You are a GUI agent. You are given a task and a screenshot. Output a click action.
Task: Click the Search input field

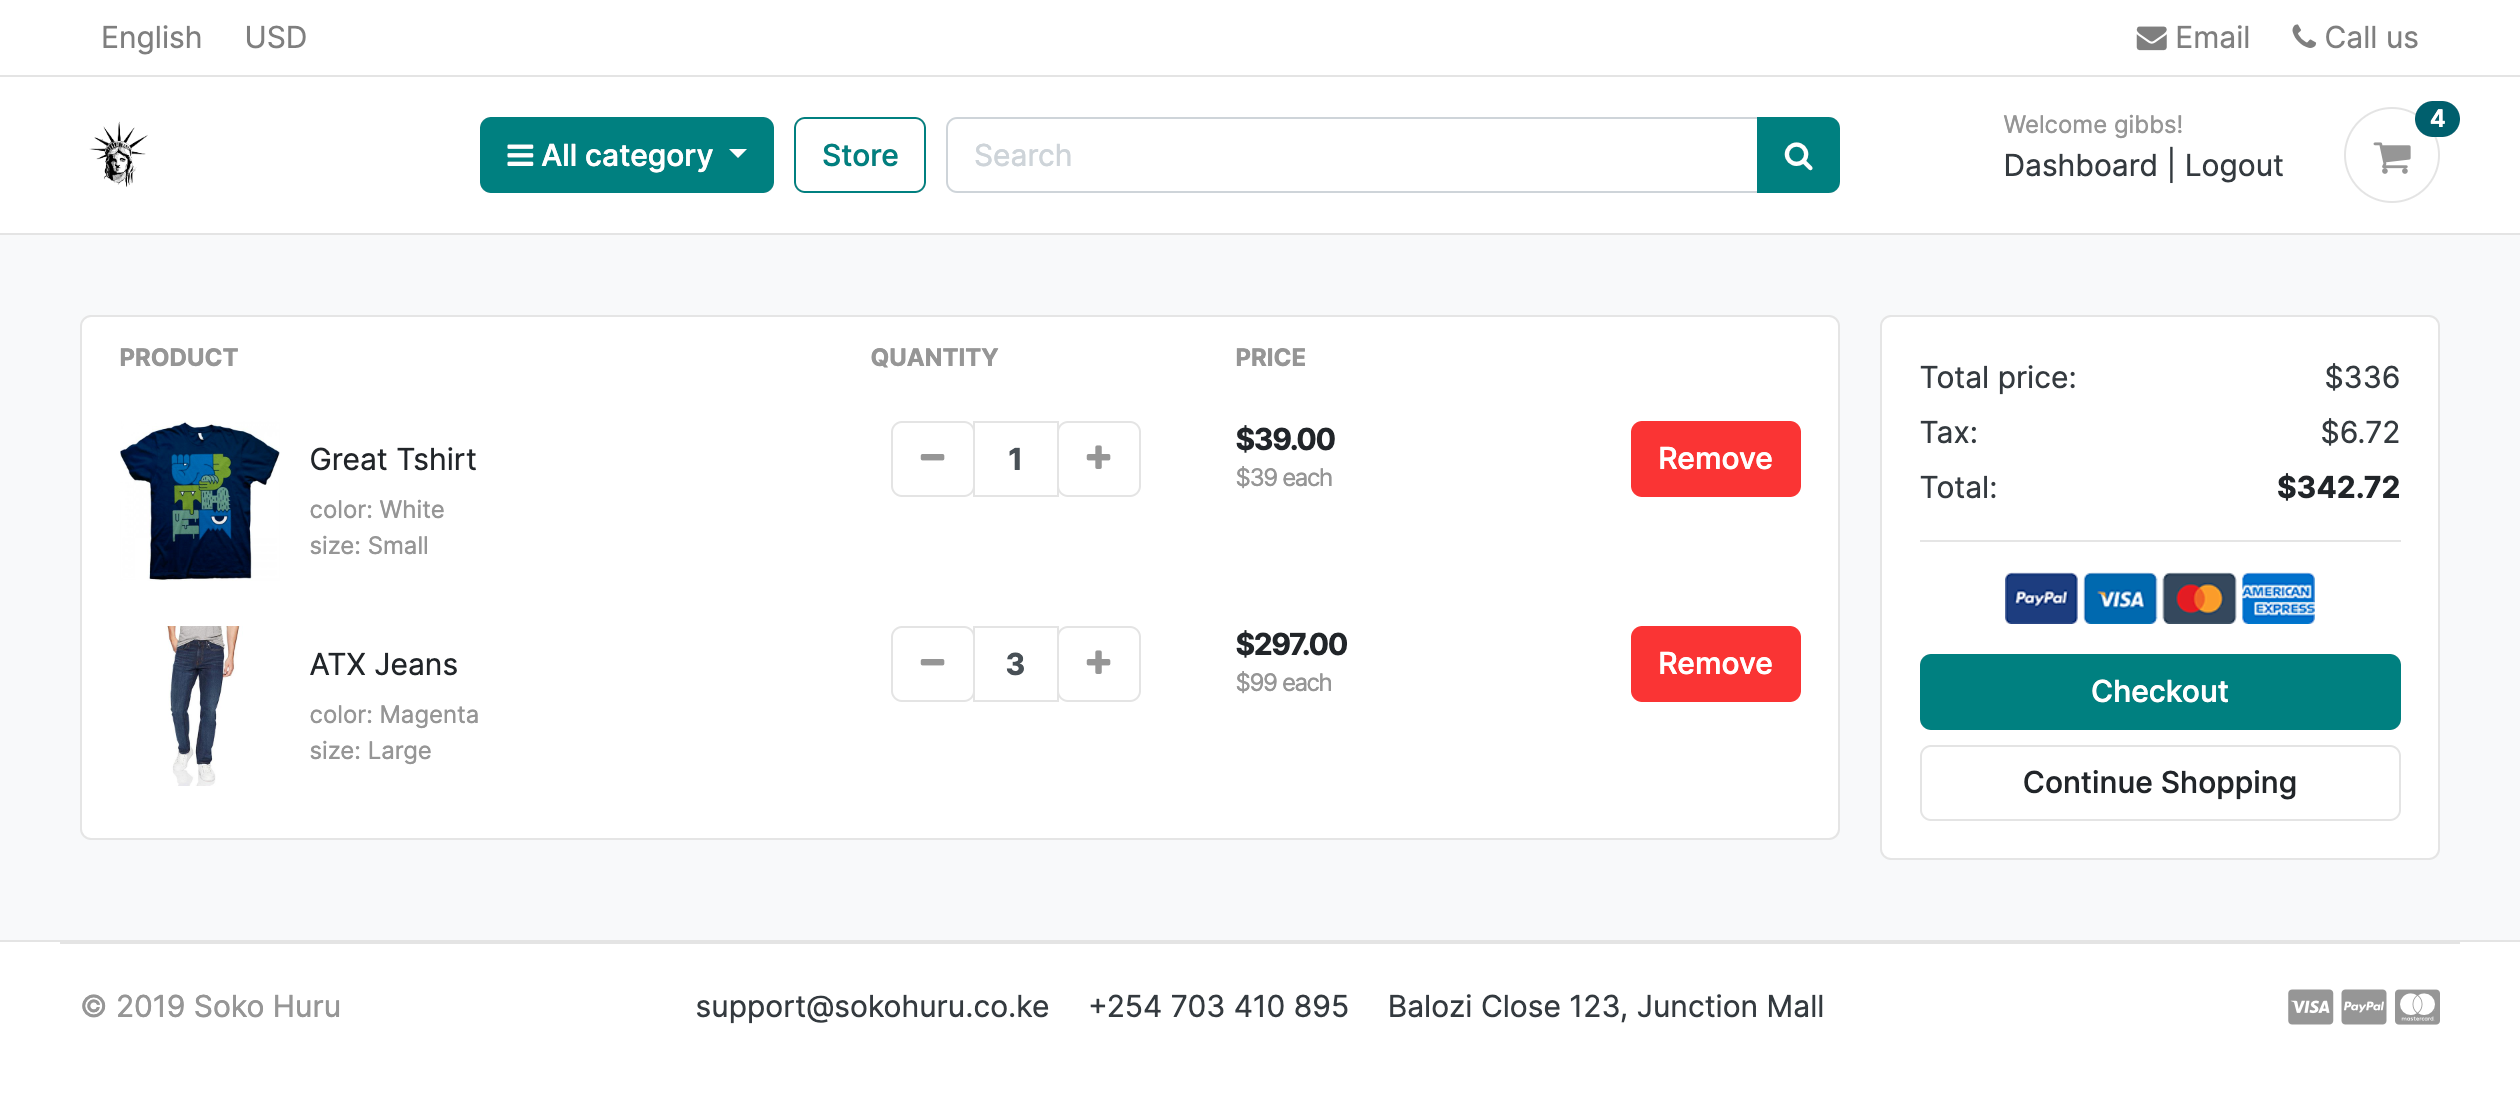(1350, 155)
